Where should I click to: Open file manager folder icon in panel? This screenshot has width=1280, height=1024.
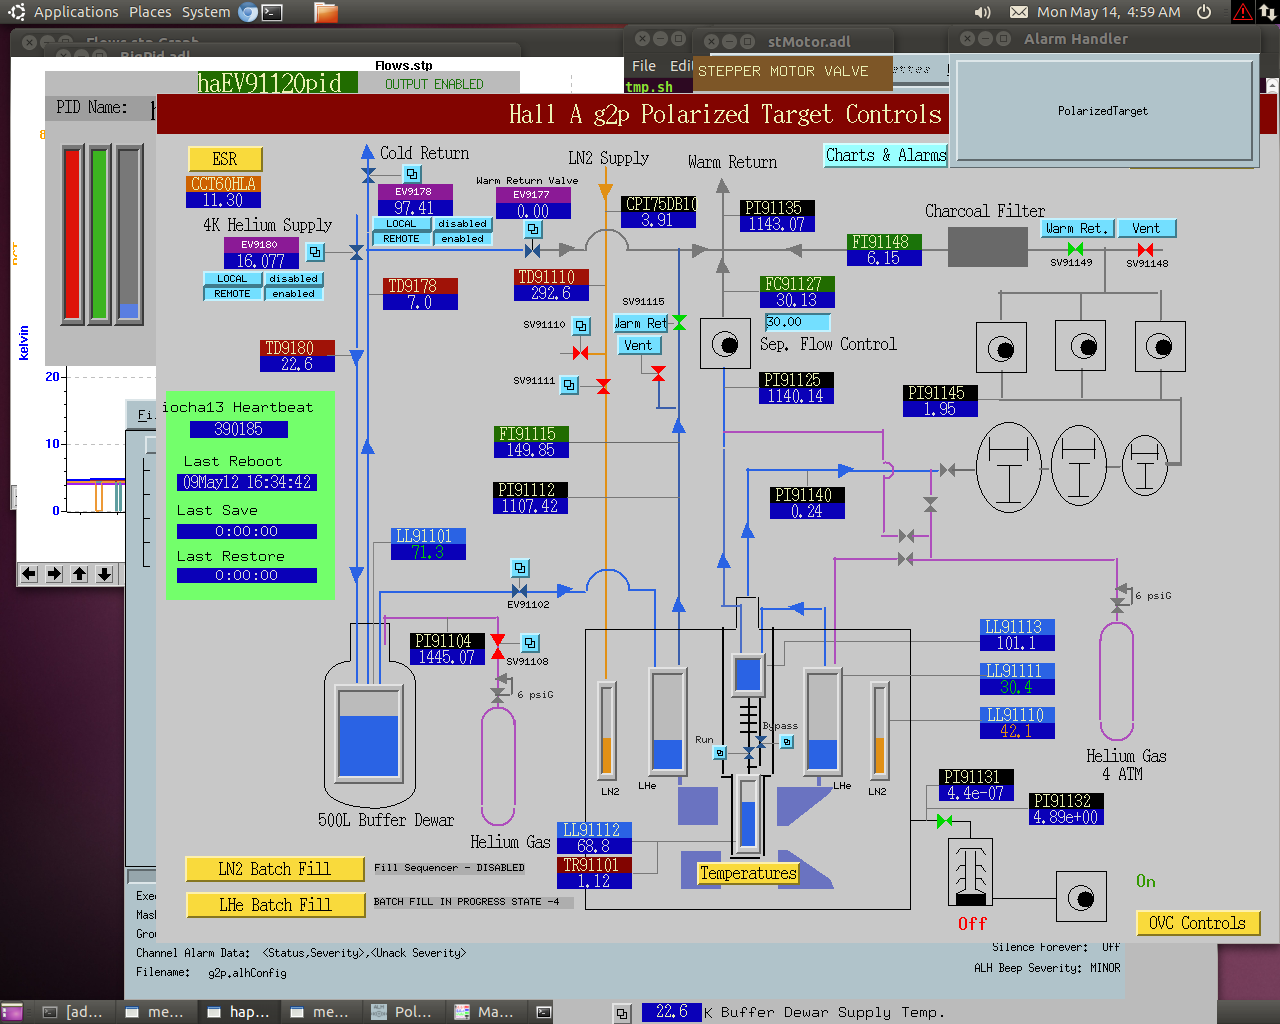pyautogui.click(x=325, y=12)
